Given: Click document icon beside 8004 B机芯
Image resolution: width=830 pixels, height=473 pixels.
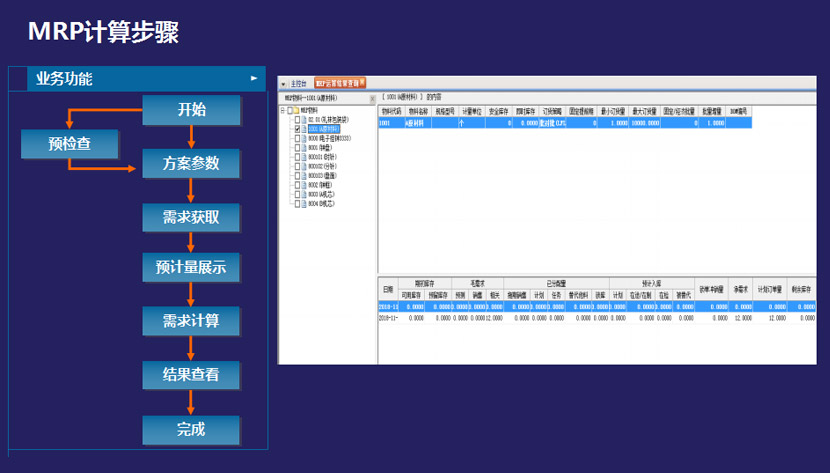Looking at the screenshot, I should click(x=304, y=202).
